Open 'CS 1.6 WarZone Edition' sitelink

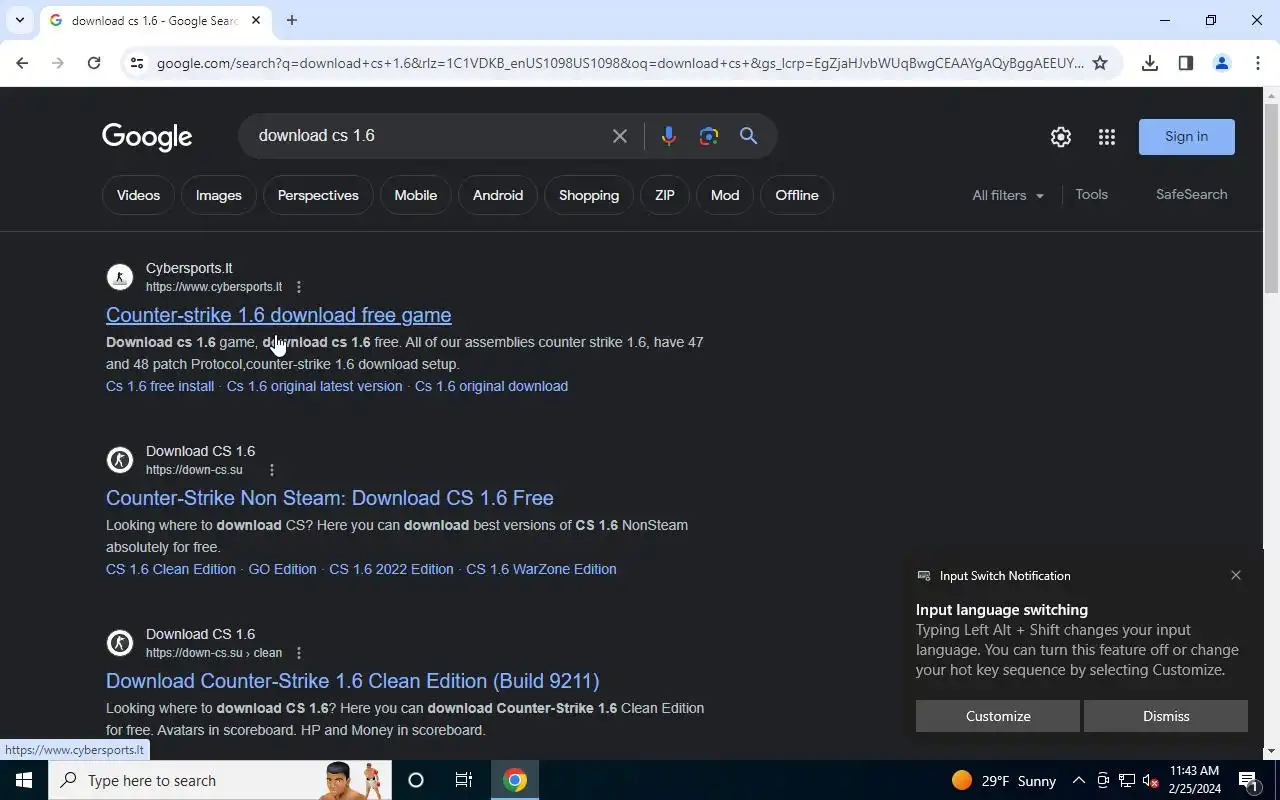[541, 569]
